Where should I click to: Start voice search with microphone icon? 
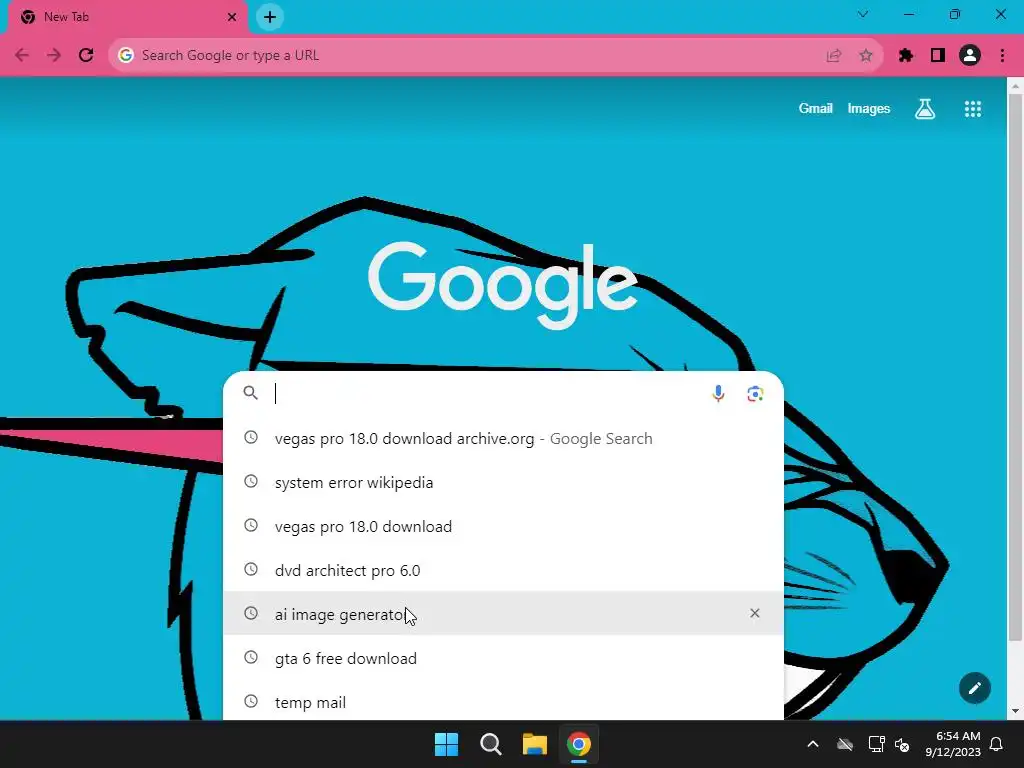(718, 394)
